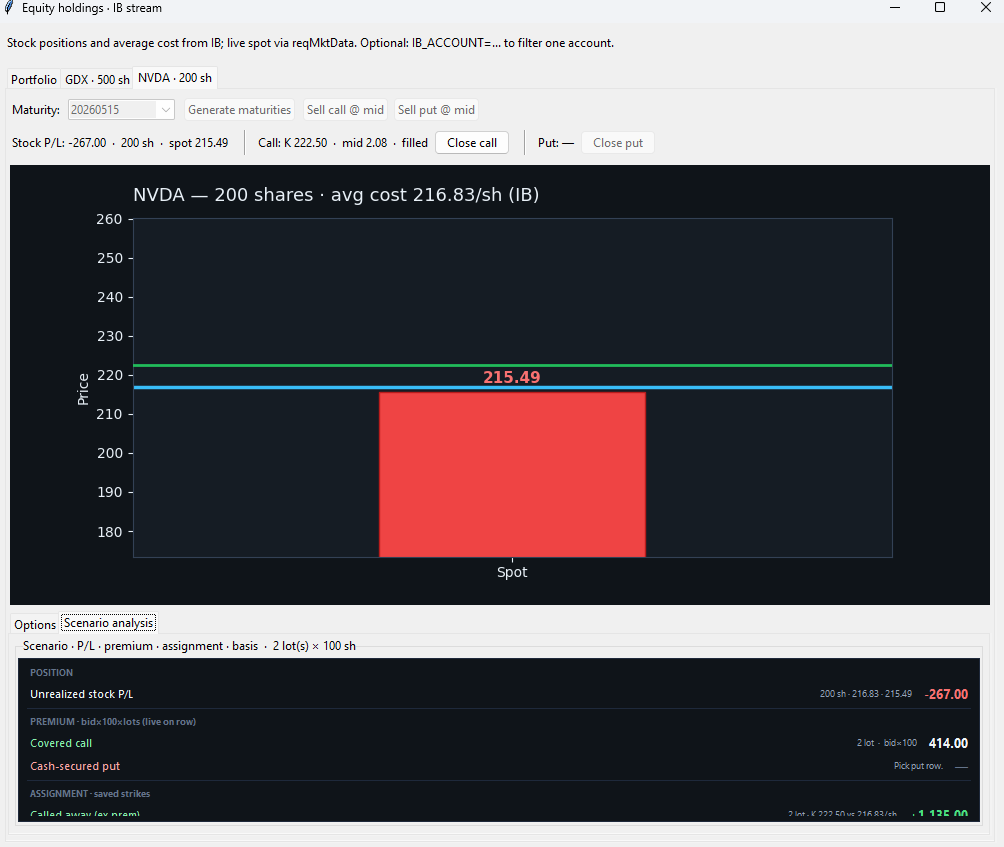The width and height of the screenshot is (1004, 847).
Task: Open the Maturity dropdown arrow
Action: click(x=166, y=109)
